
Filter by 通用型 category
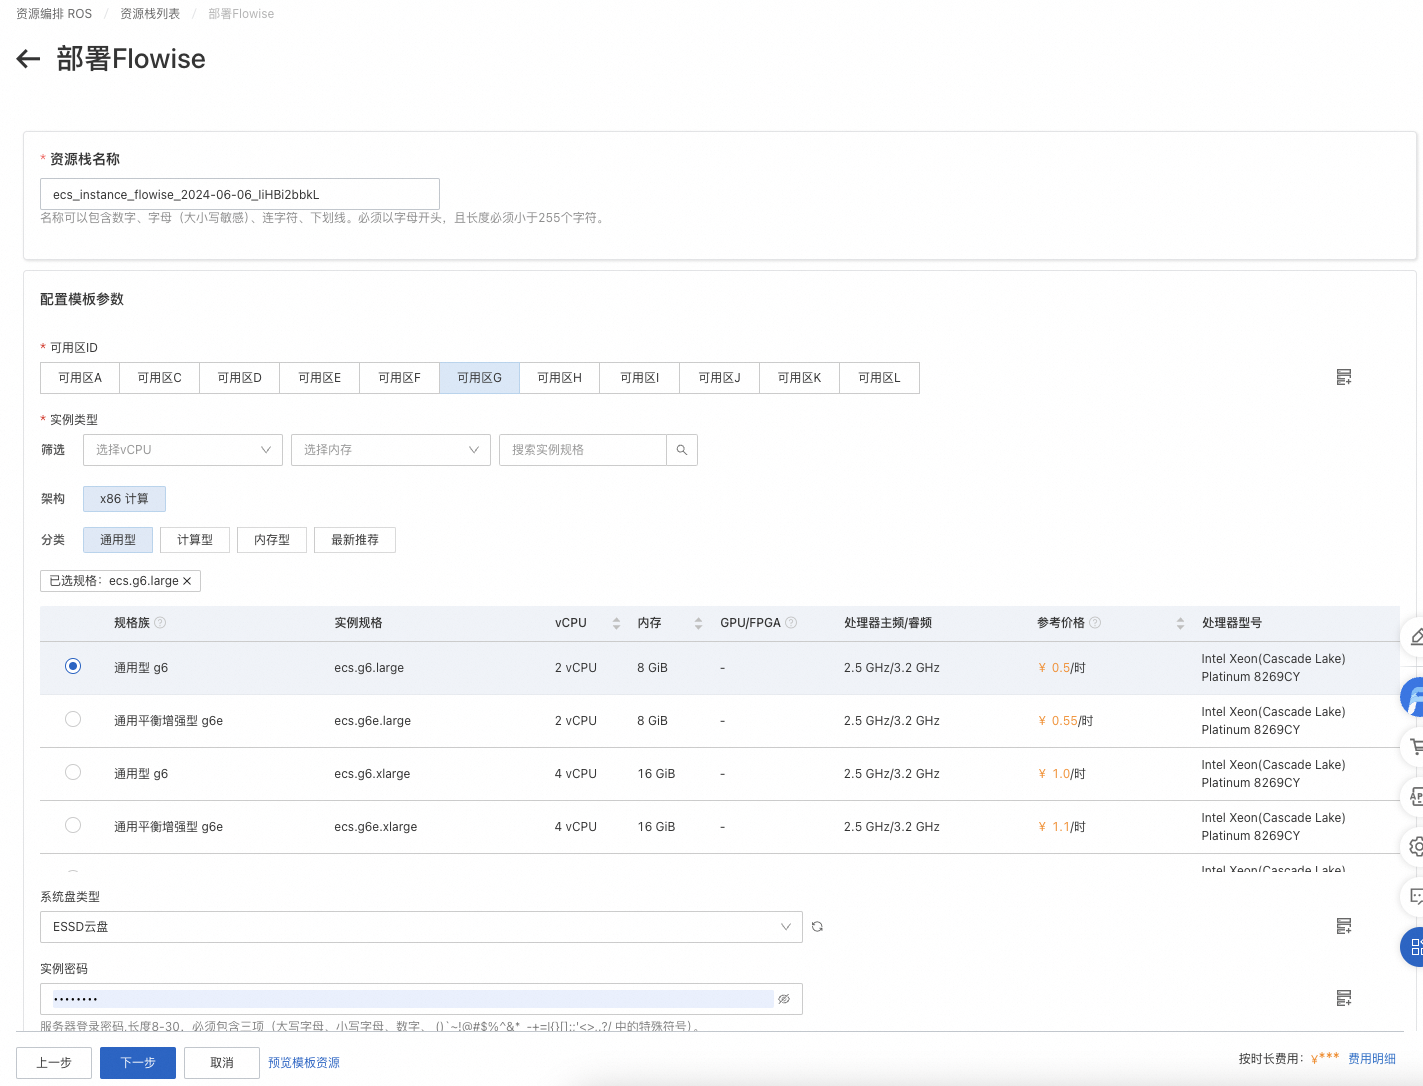click(118, 540)
